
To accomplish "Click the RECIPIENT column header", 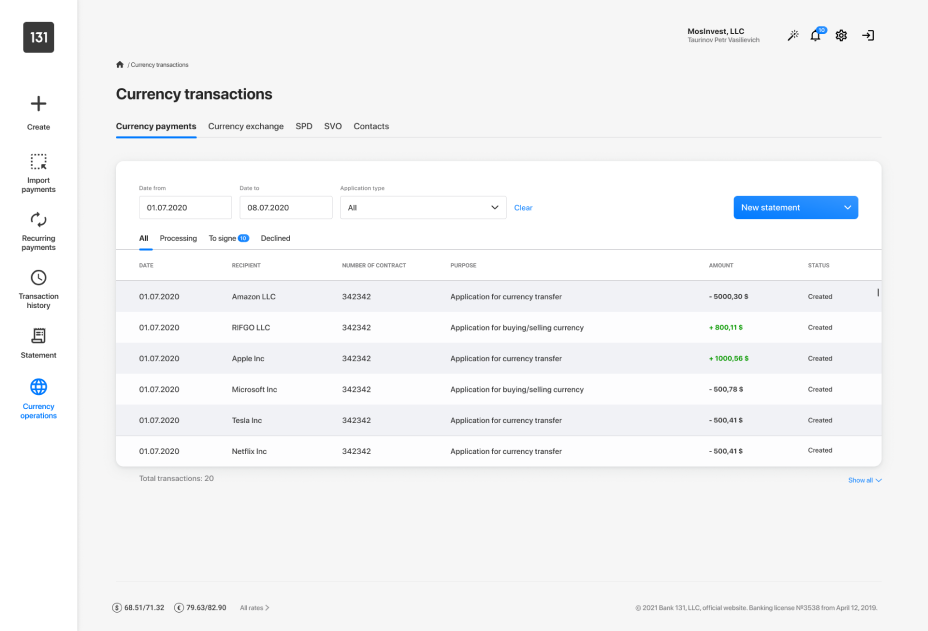I will [x=246, y=265].
